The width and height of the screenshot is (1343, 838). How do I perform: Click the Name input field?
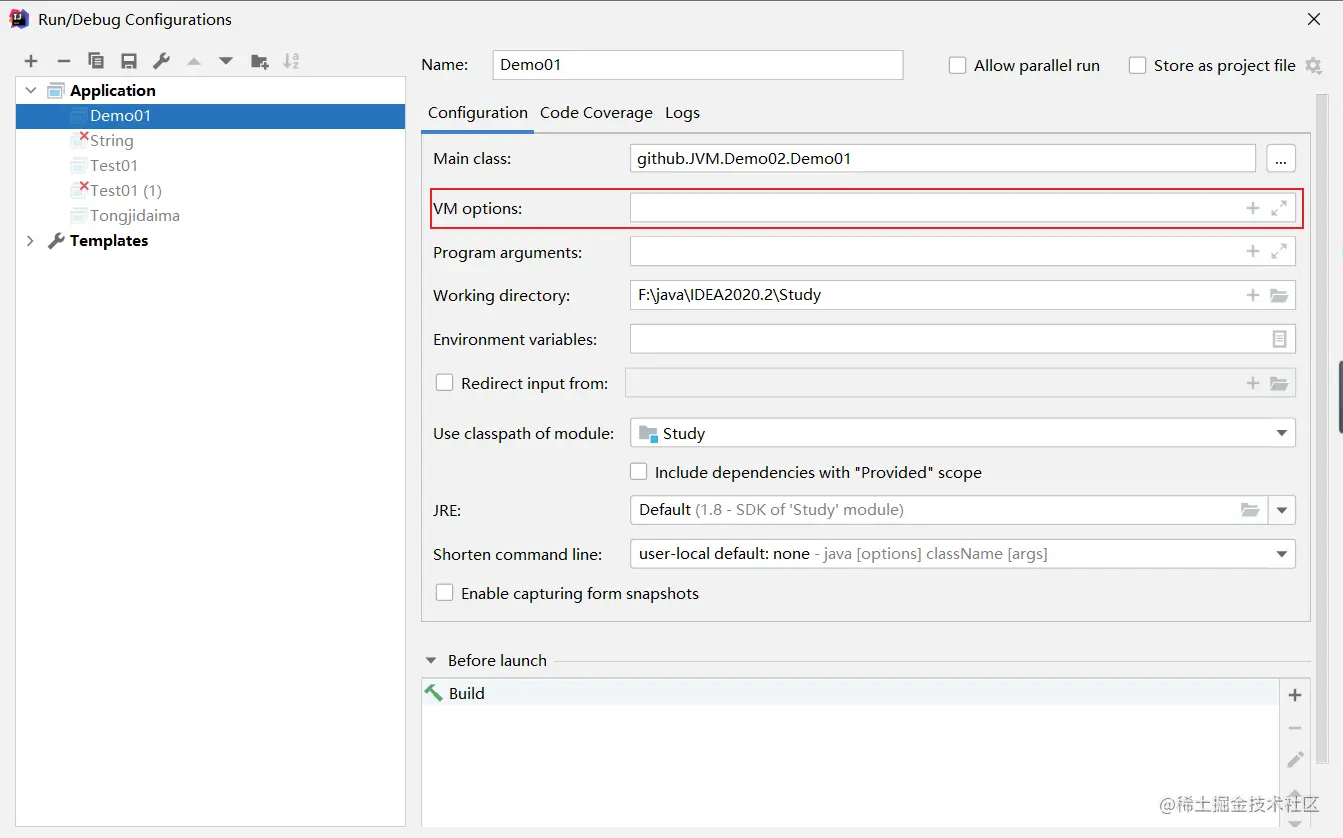click(x=698, y=65)
